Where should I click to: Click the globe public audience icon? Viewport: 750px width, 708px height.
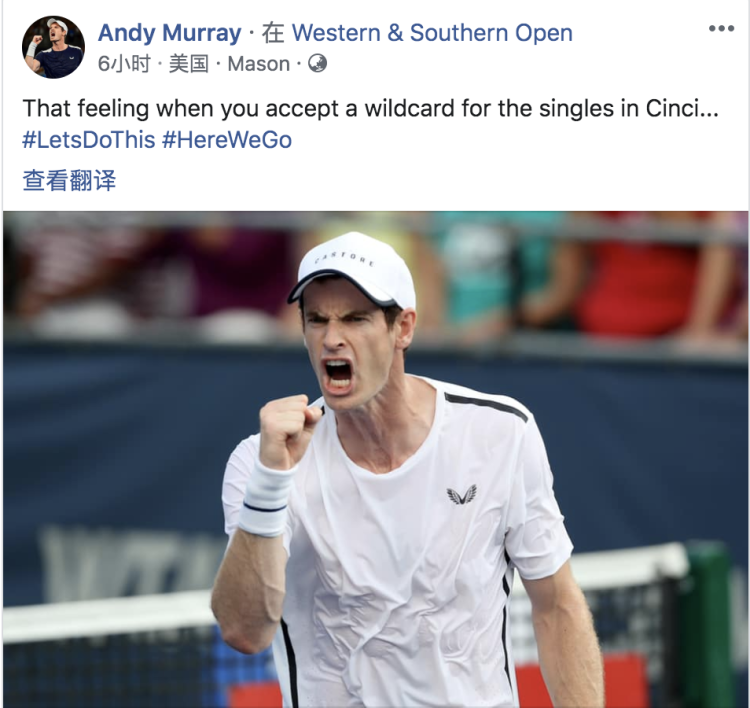click(x=317, y=63)
